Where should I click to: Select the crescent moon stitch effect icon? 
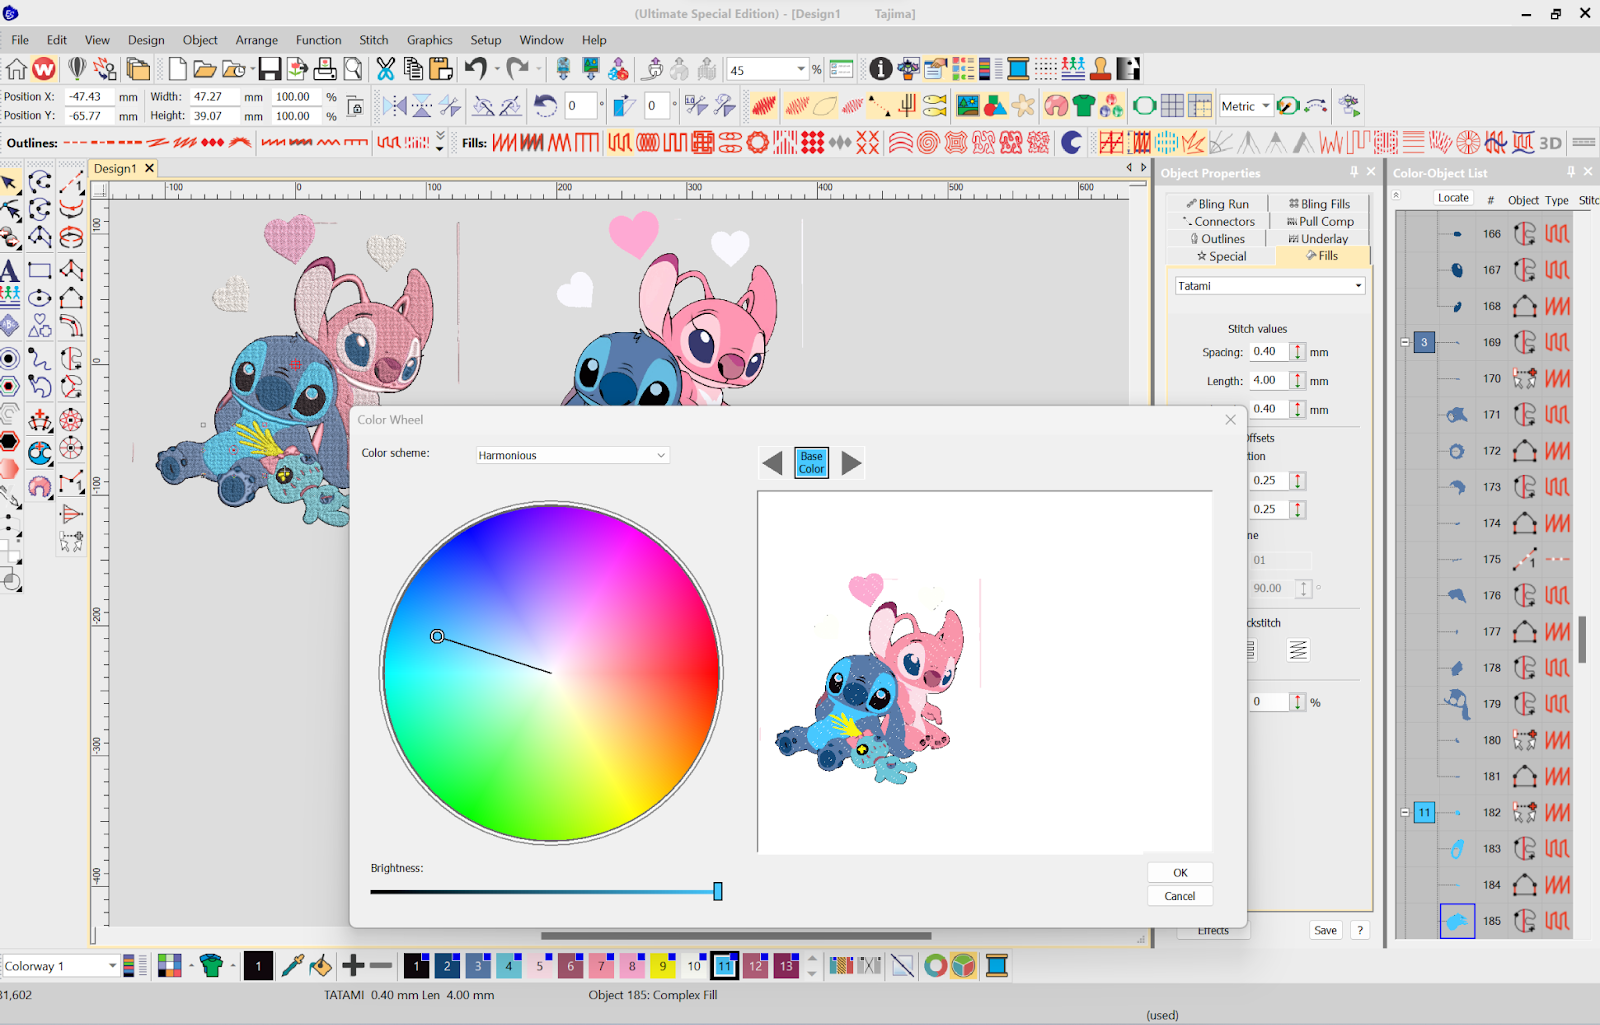coord(1071,143)
